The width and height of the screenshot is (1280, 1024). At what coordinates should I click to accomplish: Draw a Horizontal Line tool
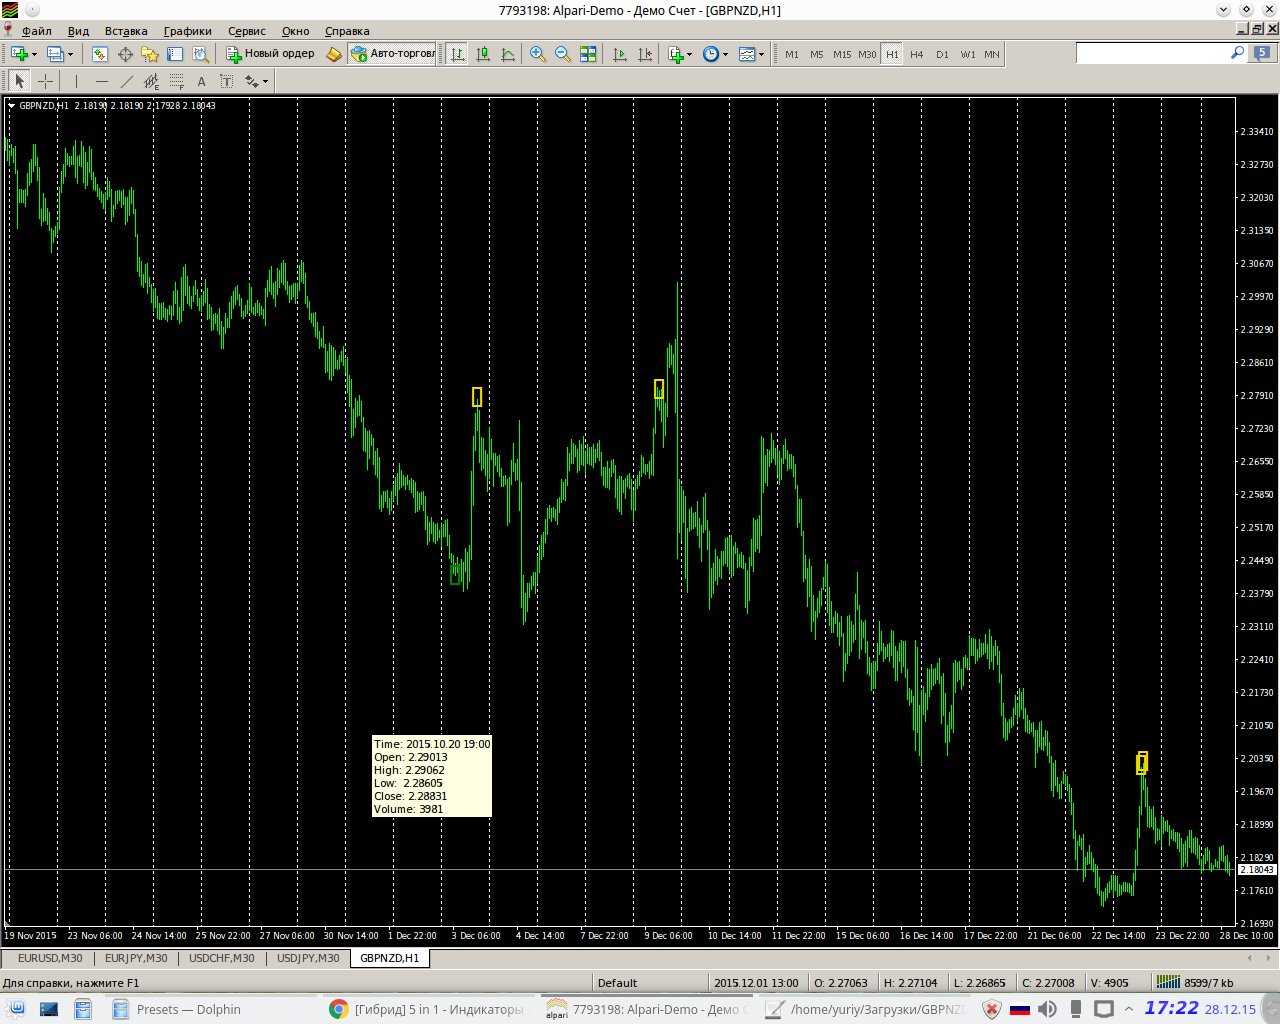[x=101, y=81]
